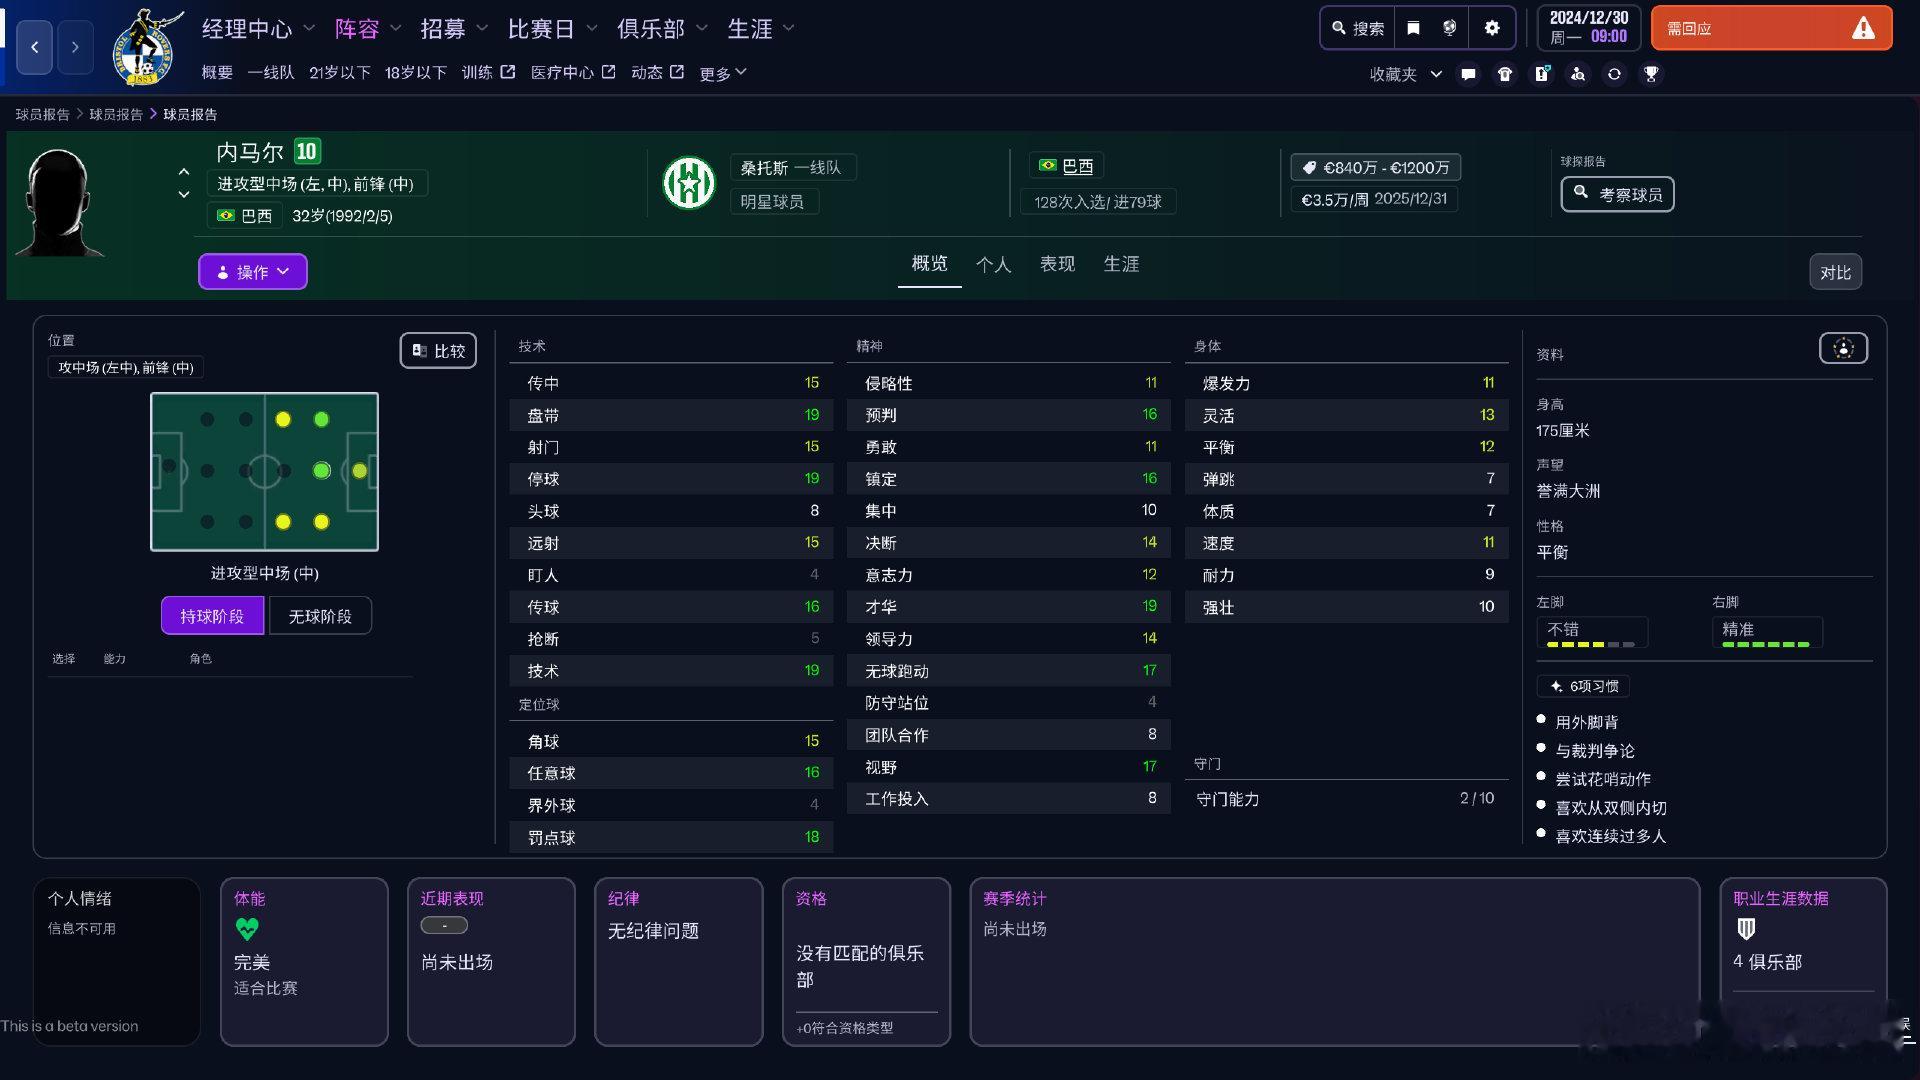Click the orange 需回应 continue button
1920x1080 pixels.
pos(1770,28)
